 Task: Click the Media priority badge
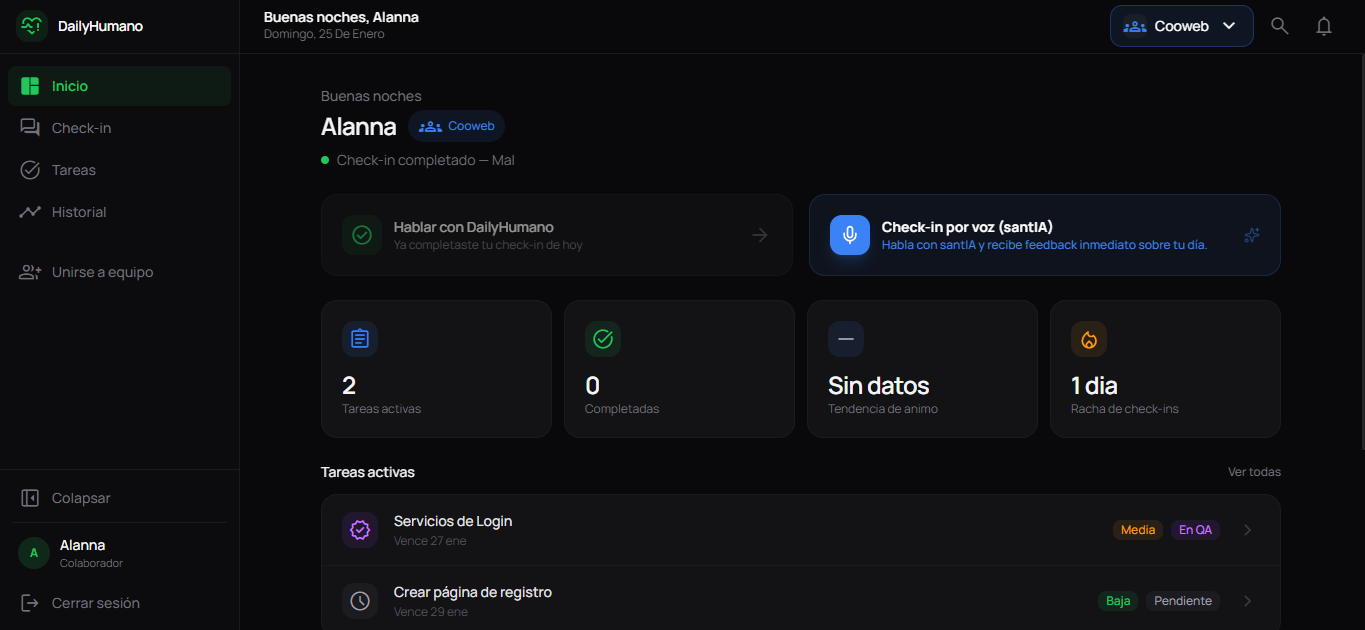click(1137, 530)
